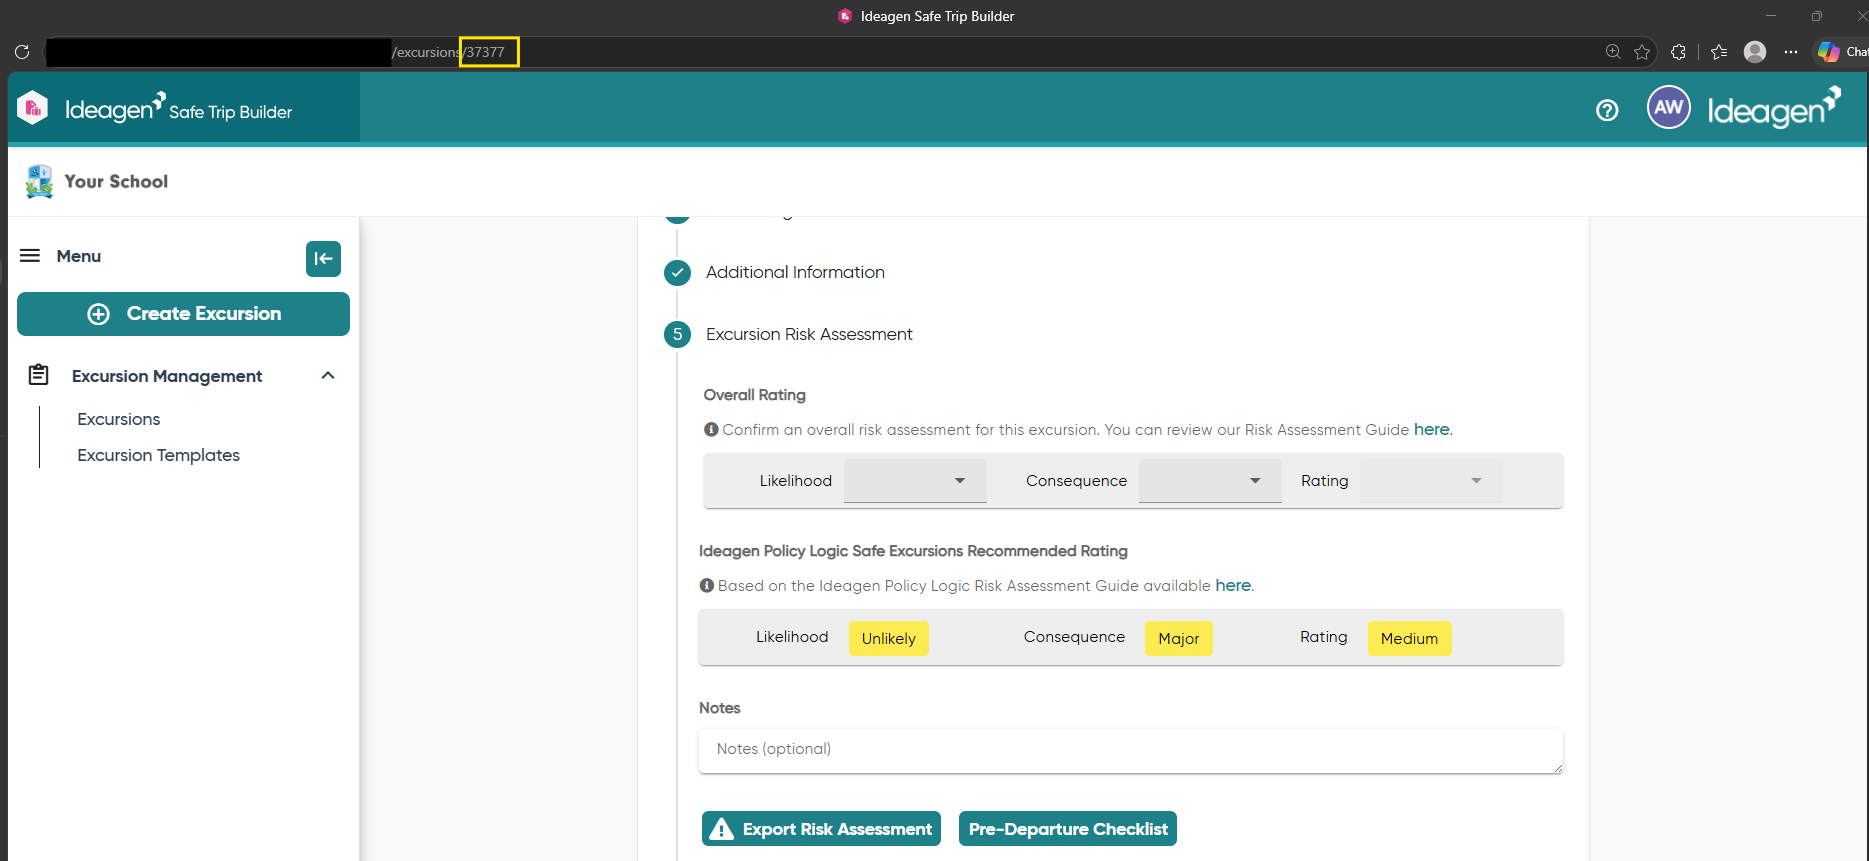Image resolution: width=1869 pixels, height=861 pixels.
Task: Reload the page with the browser refresh icon
Action: [x=22, y=52]
